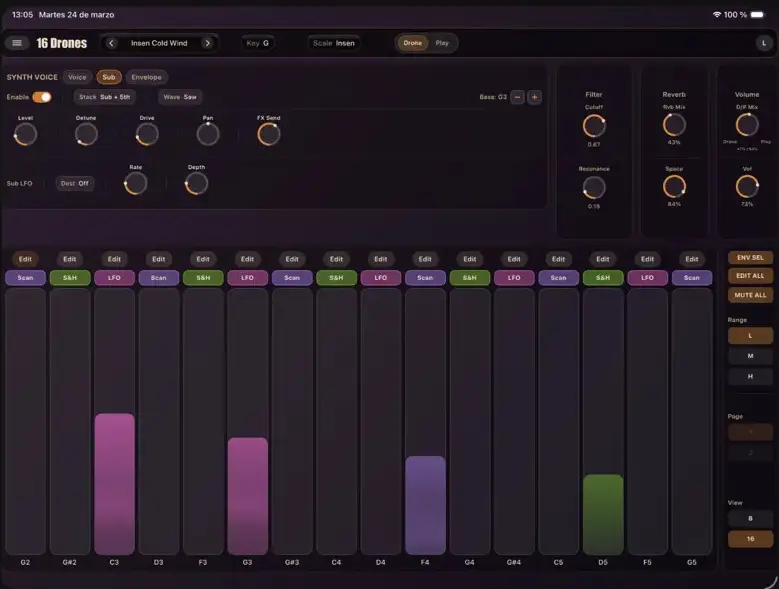Go to next preset arrow
Image resolution: width=779 pixels, height=589 pixels.
pyautogui.click(x=208, y=43)
